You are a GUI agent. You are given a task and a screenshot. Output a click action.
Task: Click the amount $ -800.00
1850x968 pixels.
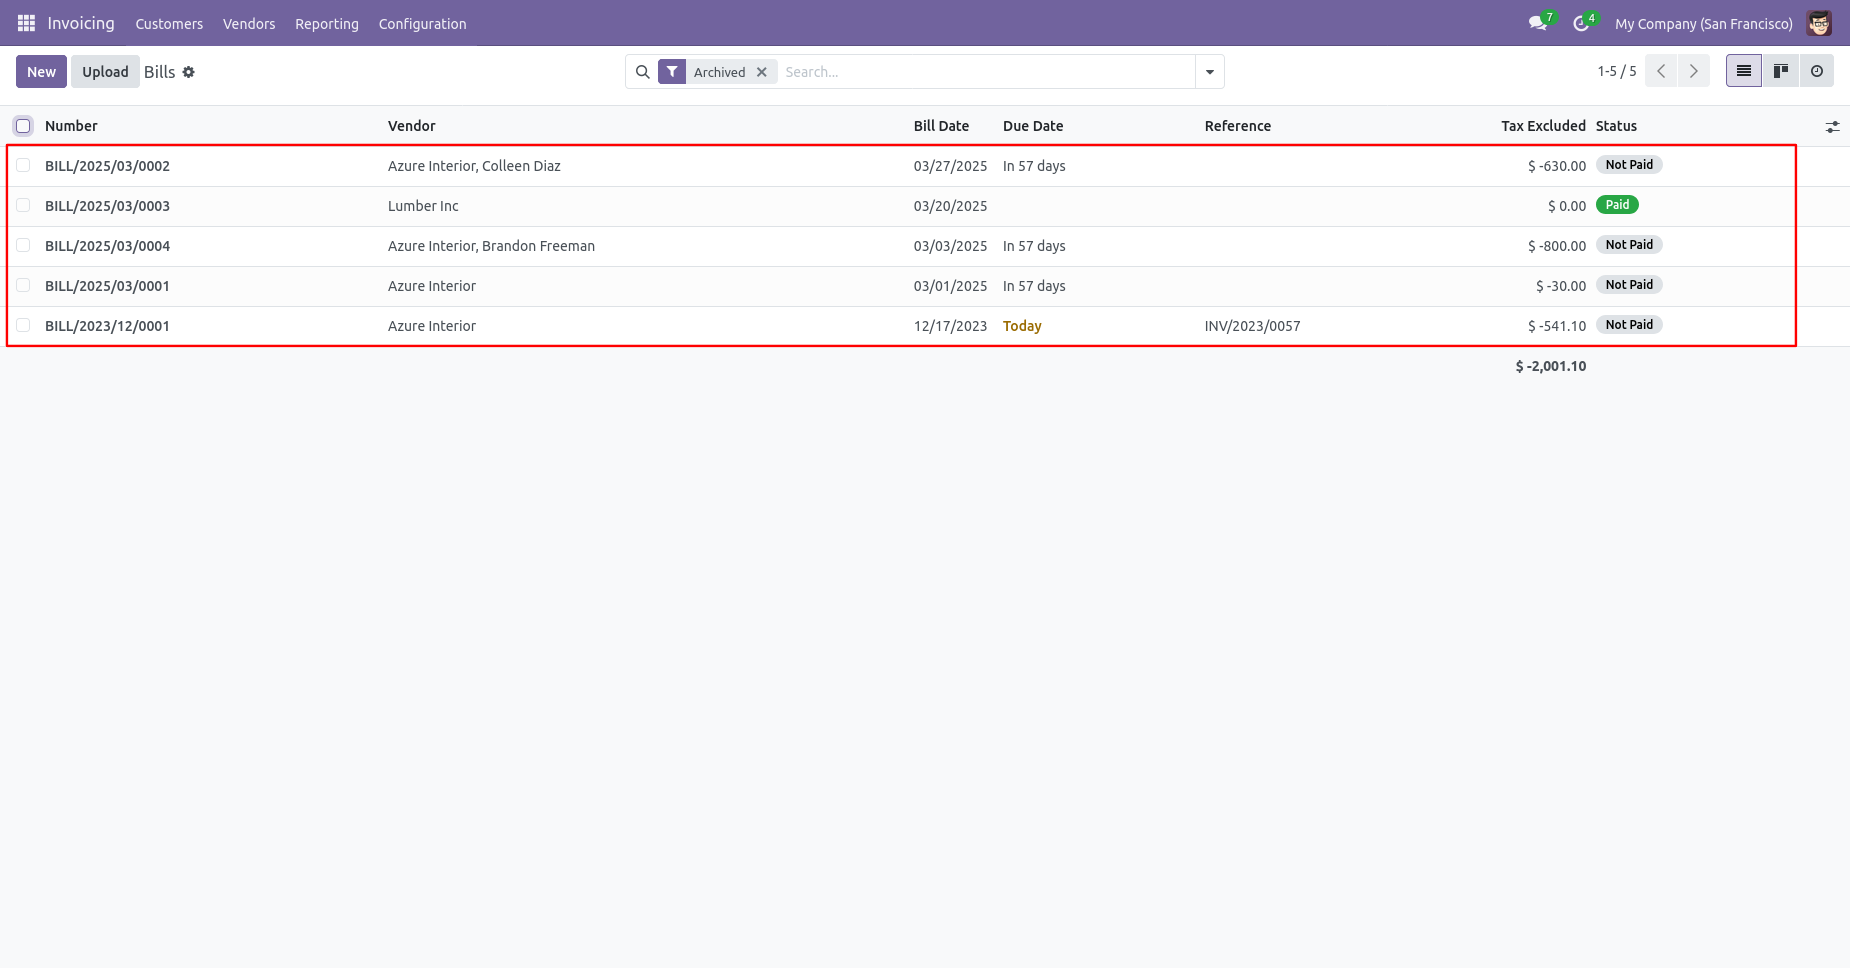(1556, 246)
